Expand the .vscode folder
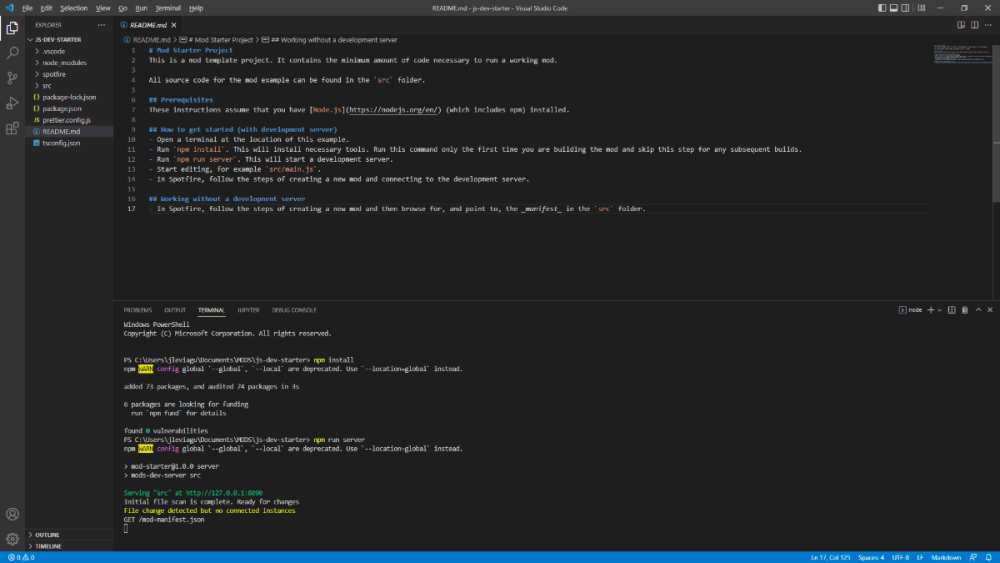 click(x=70, y=51)
